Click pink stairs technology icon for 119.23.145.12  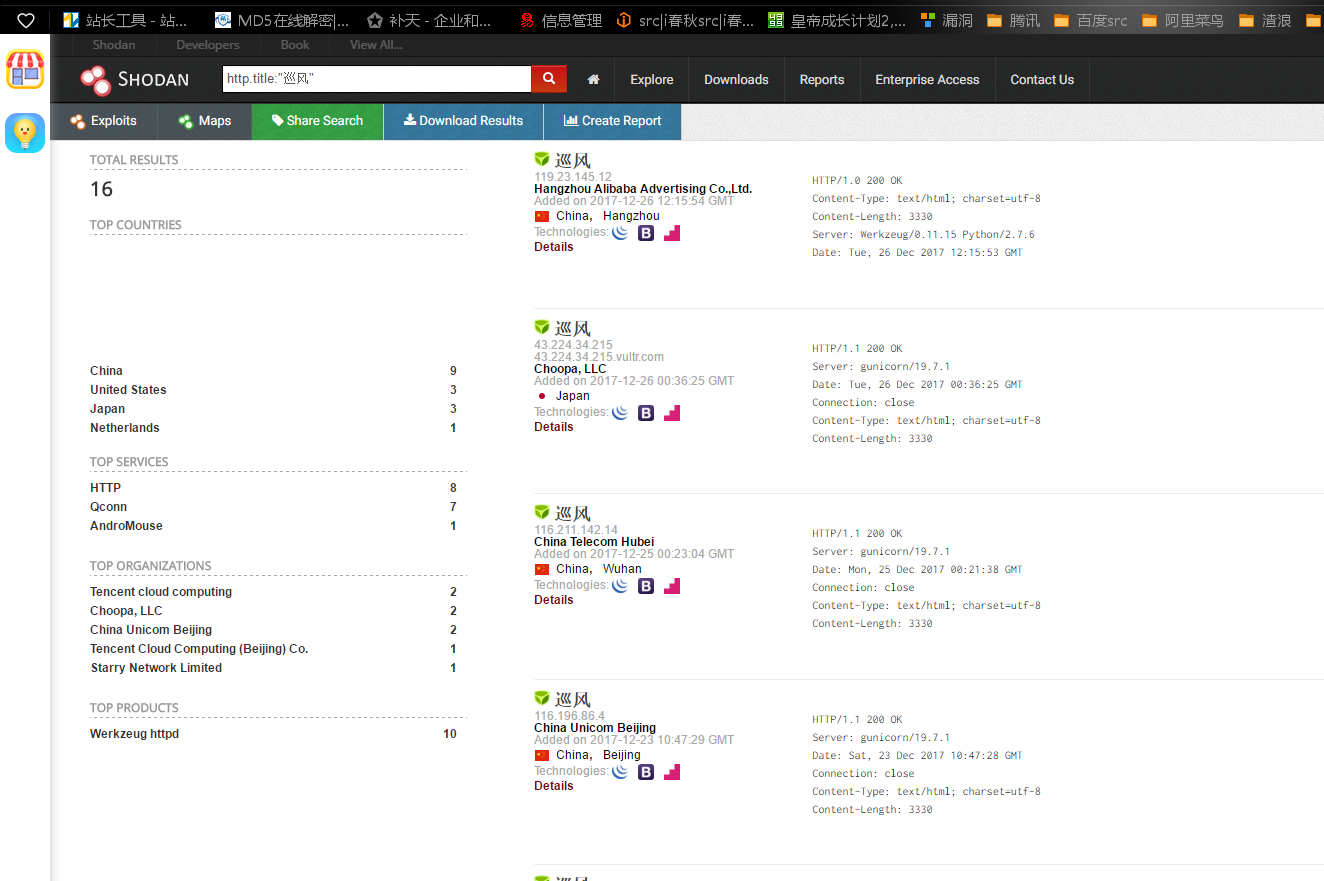(672, 233)
